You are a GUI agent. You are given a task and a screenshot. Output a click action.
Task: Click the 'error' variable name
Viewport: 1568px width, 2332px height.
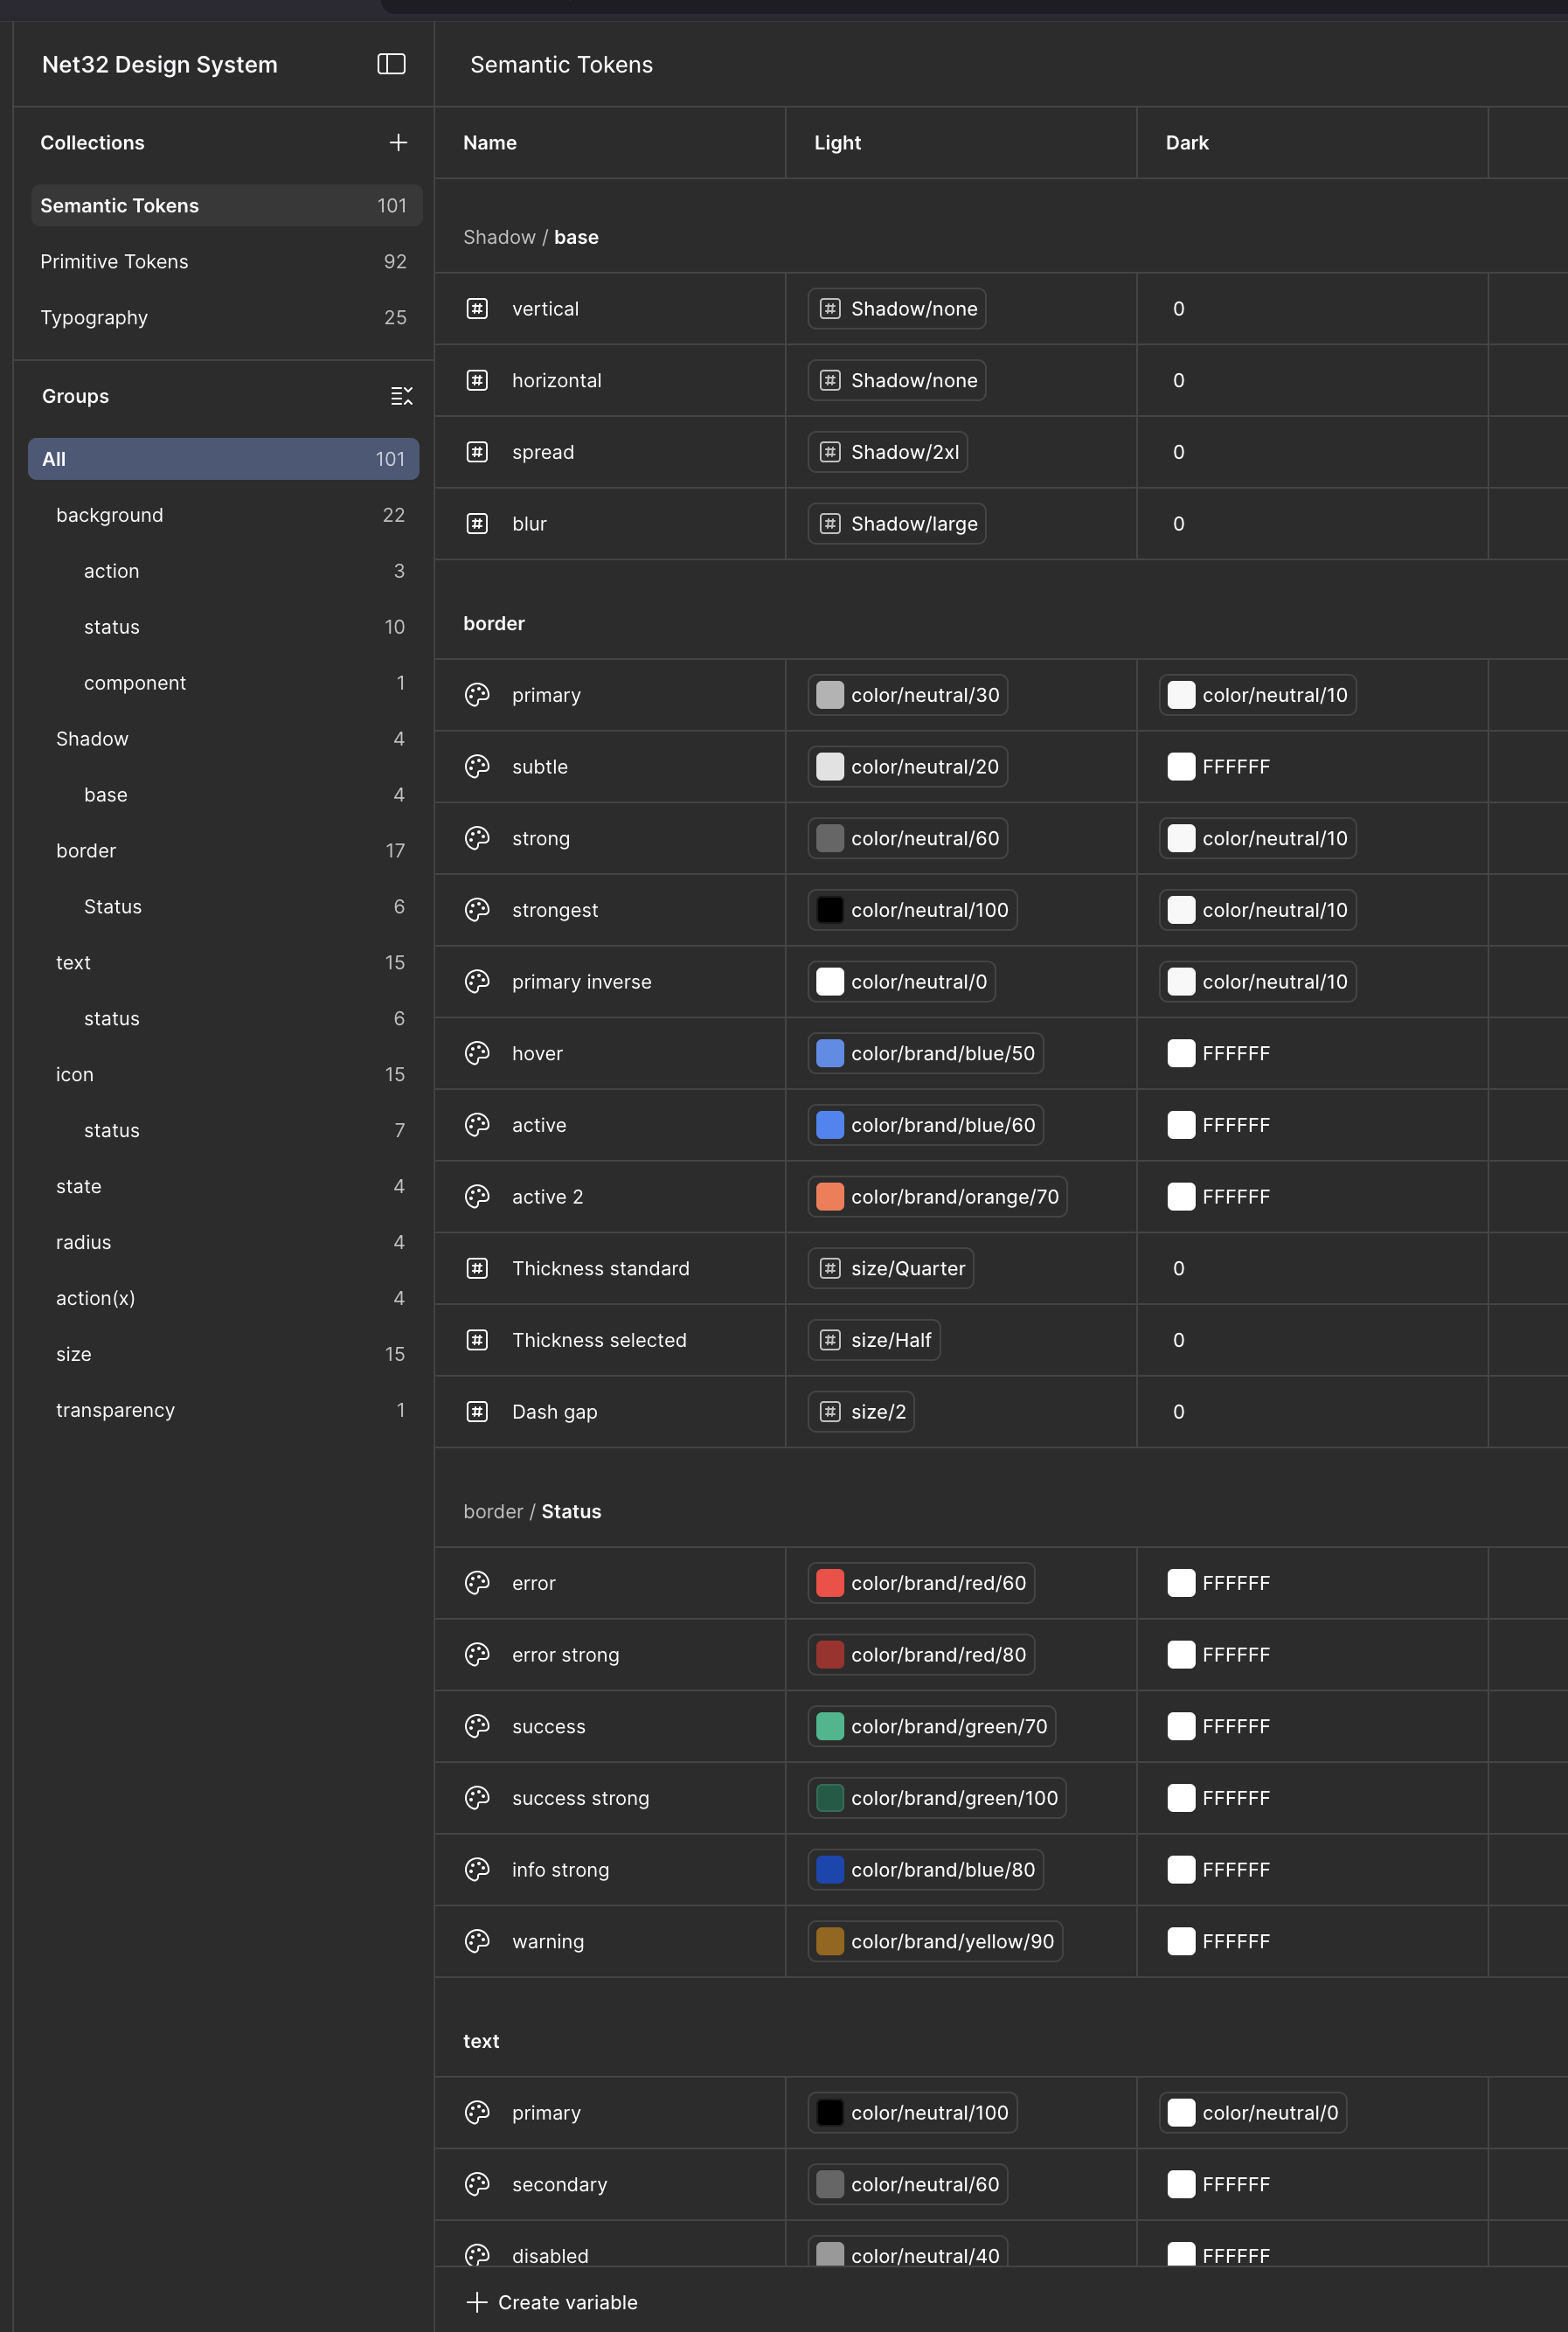point(533,1583)
